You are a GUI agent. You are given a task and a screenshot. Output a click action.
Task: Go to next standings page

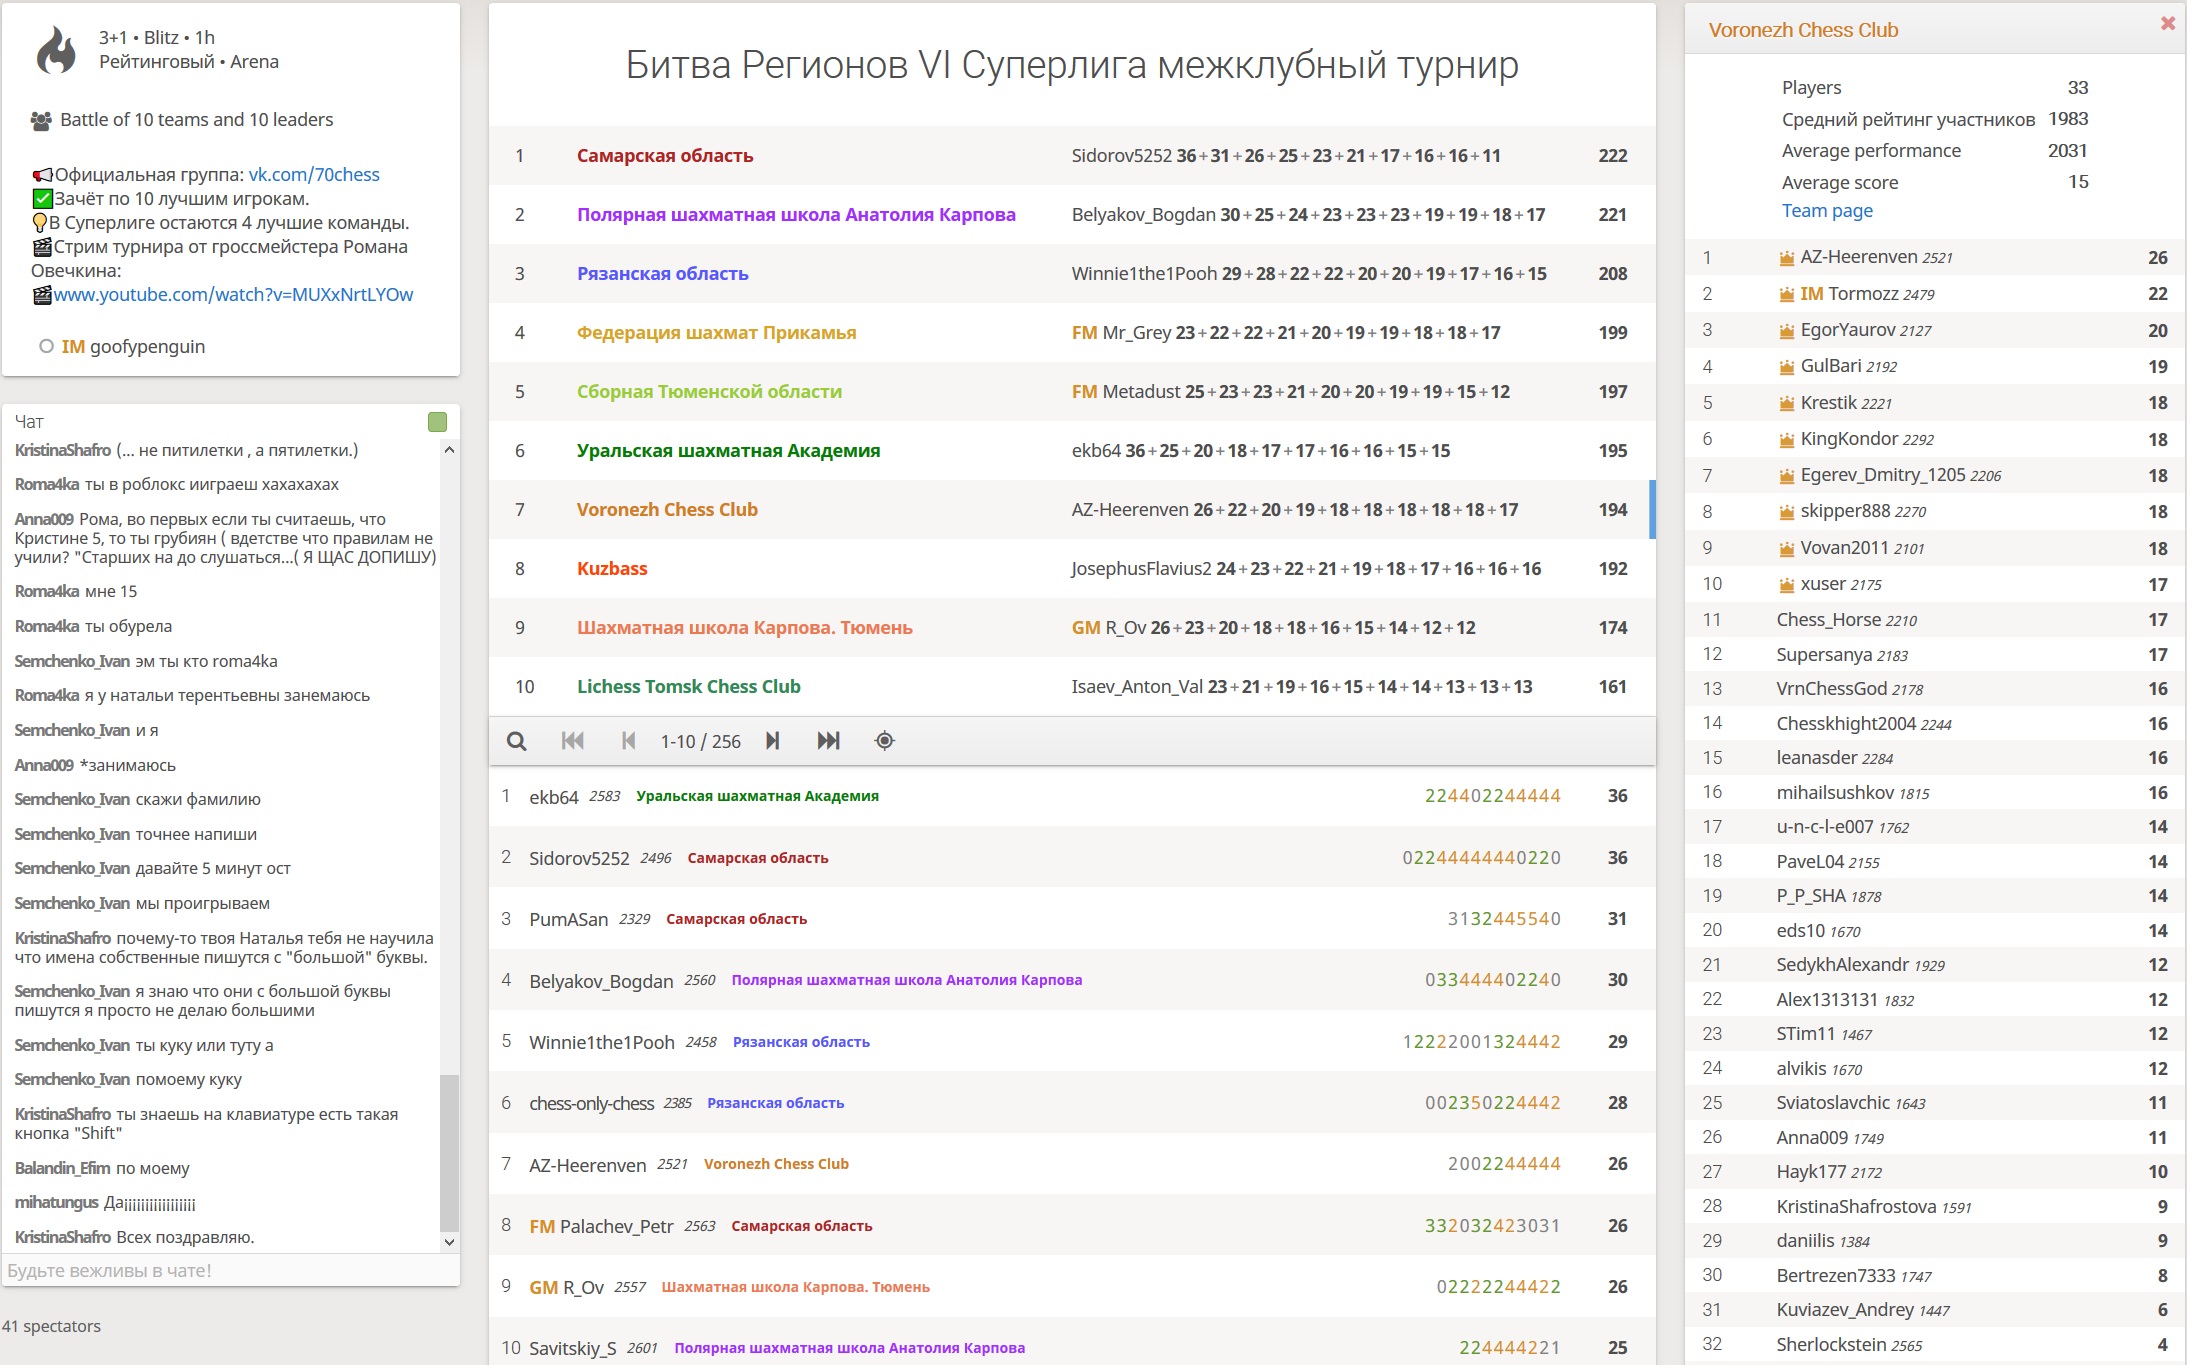[x=772, y=741]
